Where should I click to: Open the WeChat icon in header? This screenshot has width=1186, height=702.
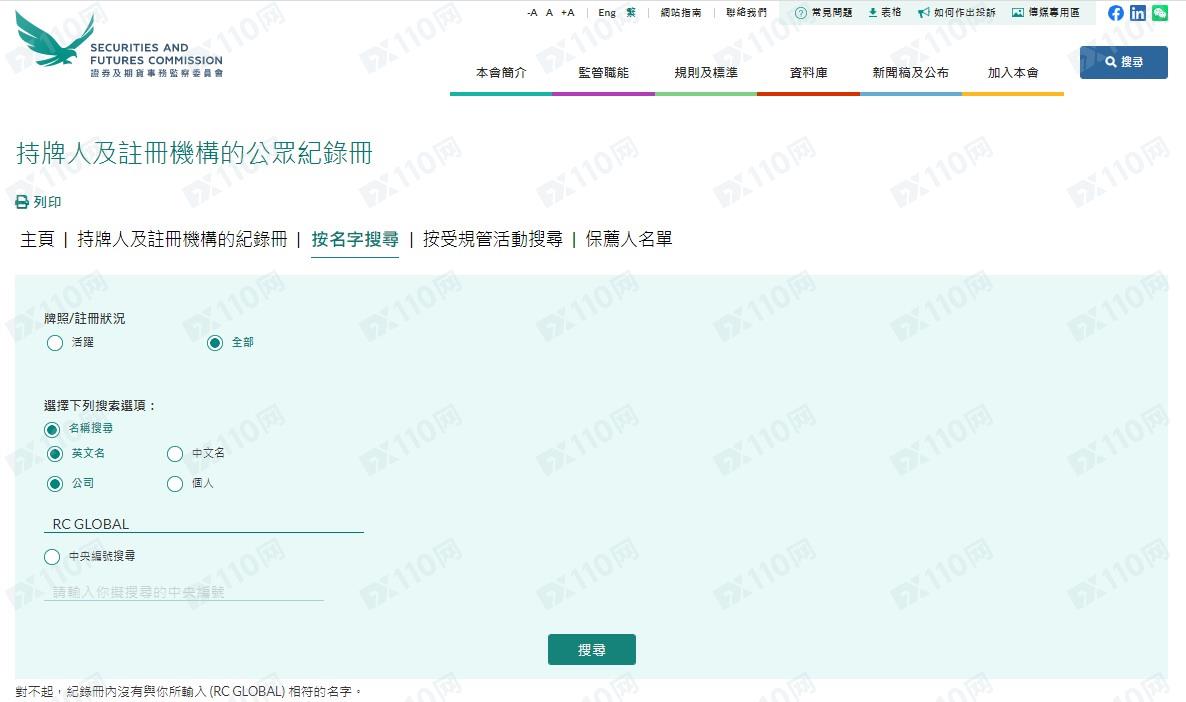click(x=1160, y=13)
